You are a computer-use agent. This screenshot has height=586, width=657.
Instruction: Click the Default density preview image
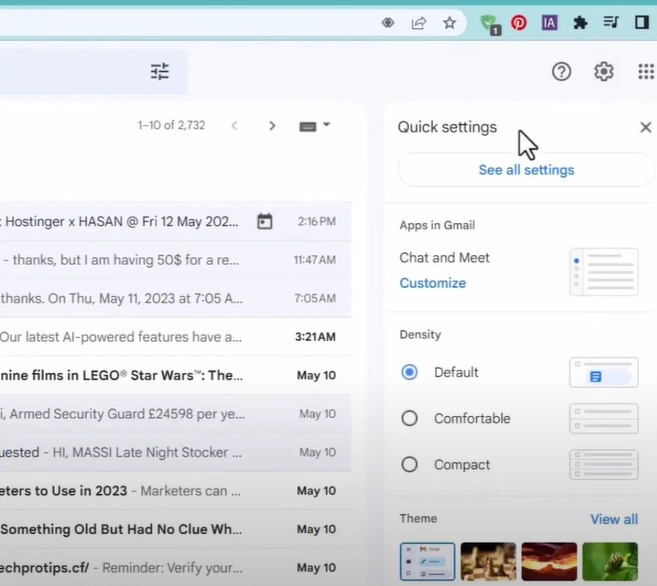pos(604,372)
